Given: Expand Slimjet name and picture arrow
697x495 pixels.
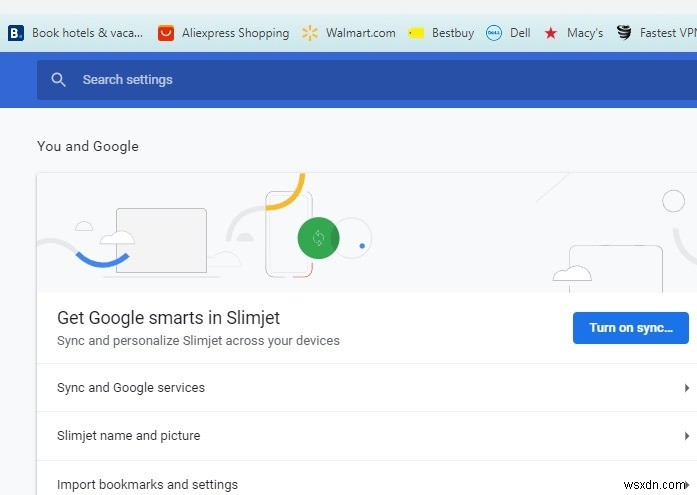Looking at the screenshot, I should pos(687,436).
